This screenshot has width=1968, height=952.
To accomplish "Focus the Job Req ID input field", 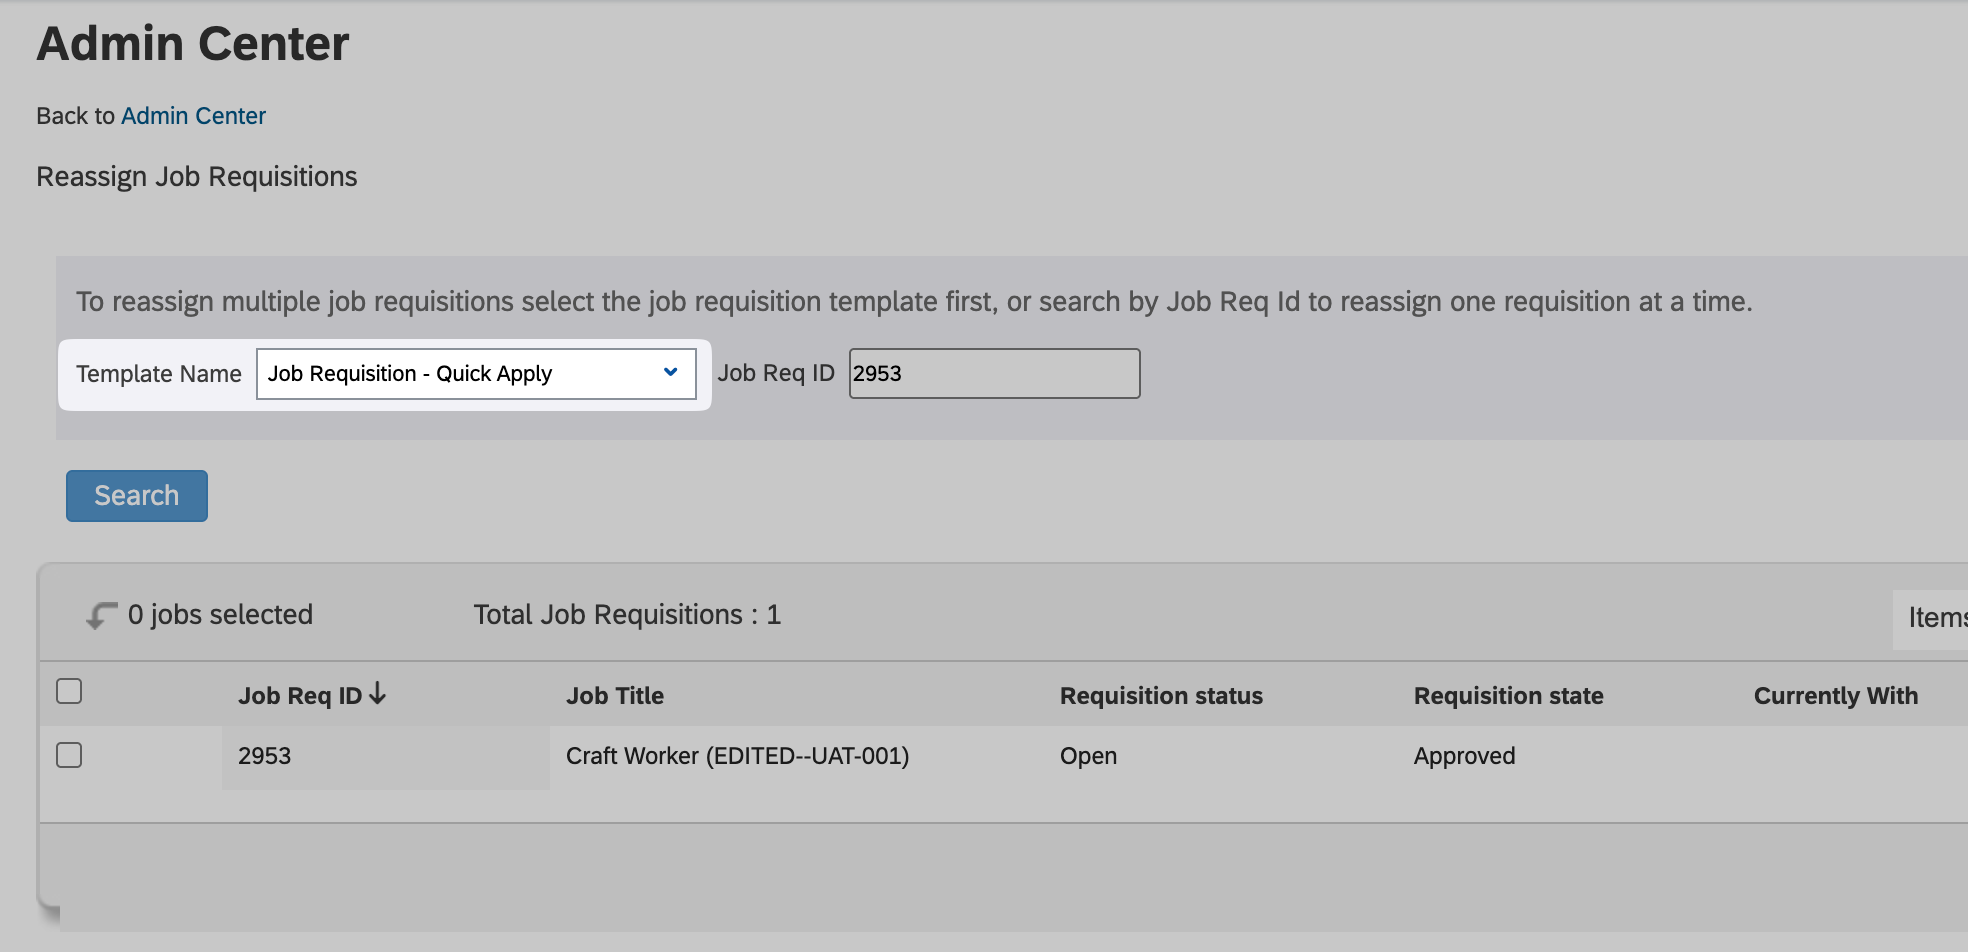I will (x=993, y=374).
